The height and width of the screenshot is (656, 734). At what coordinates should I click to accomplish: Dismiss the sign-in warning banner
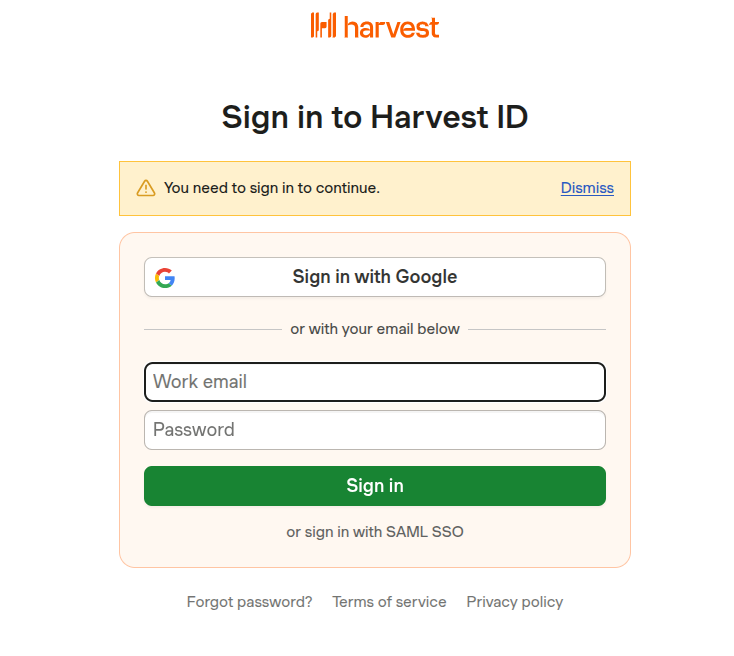click(587, 188)
